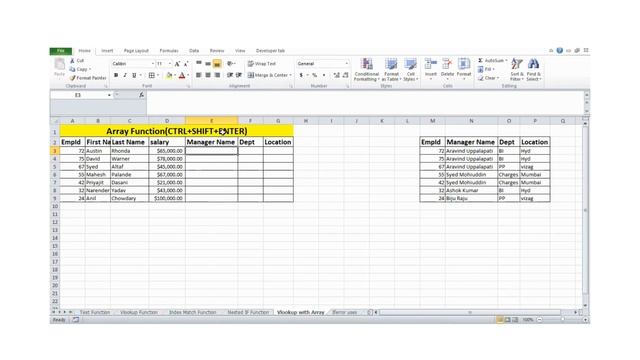The image size is (640, 360).
Task: Click the Borders icon
Action: coord(151,75)
